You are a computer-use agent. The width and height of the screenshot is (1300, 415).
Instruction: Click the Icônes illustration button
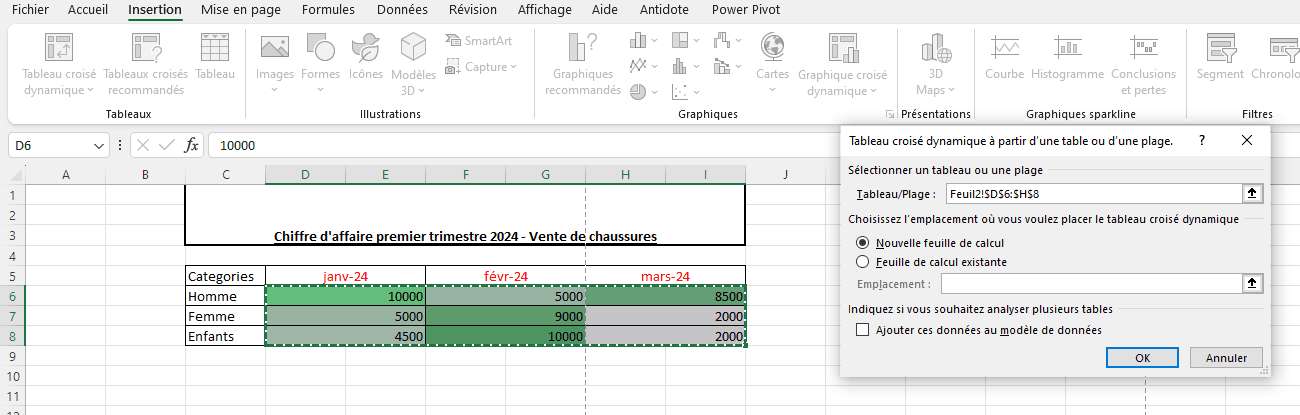click(366, 47)
